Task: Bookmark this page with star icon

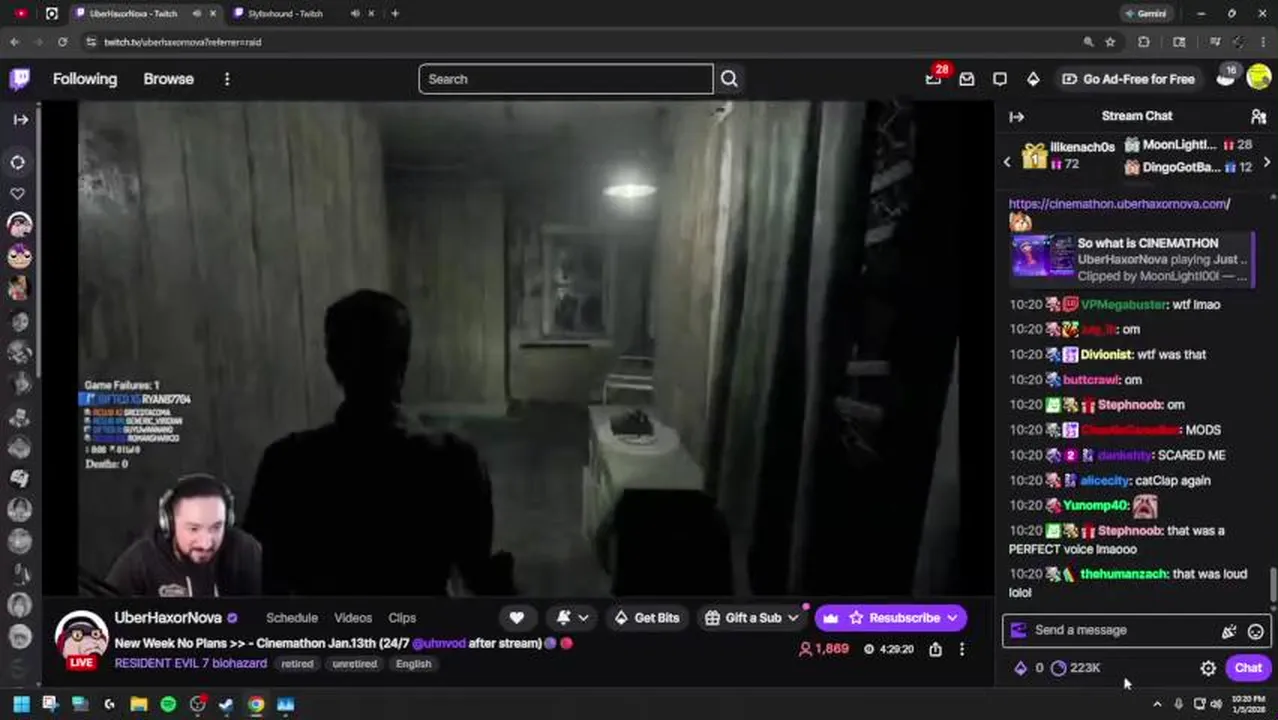Action: (x=1110, y=42)
